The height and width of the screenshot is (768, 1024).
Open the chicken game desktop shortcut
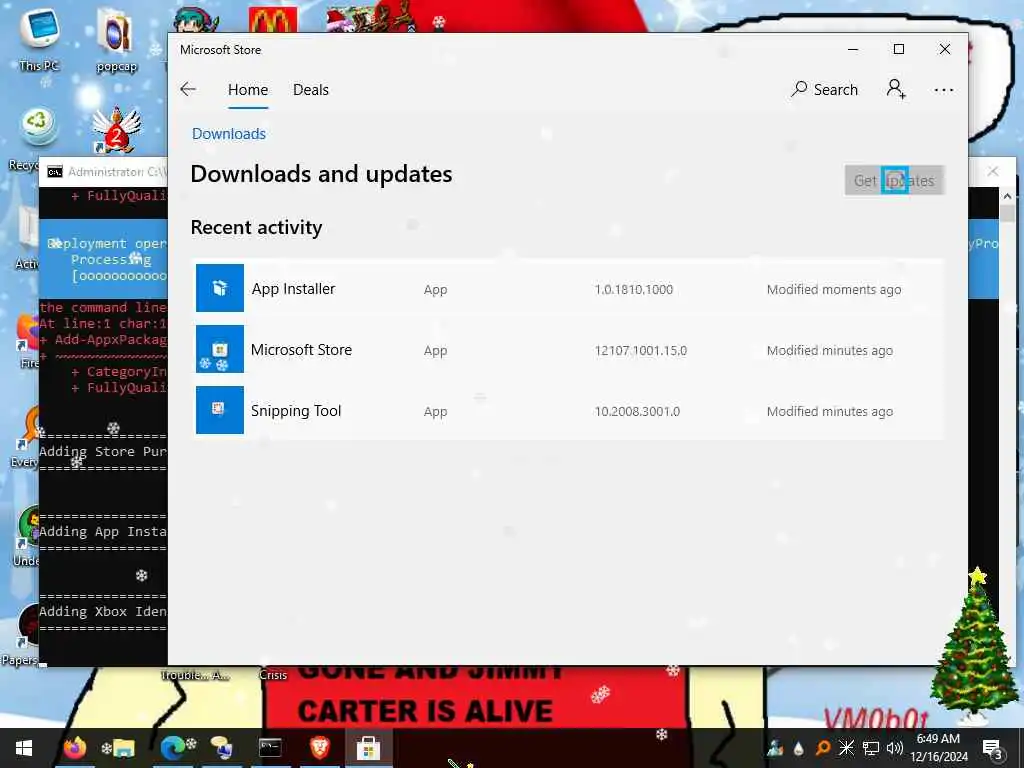pos(116,129)
